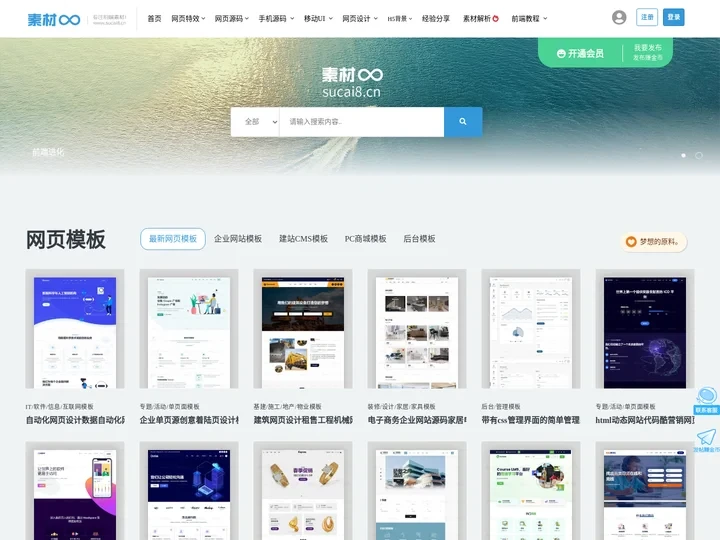Open title 建筑网页设计租售工程机械
This screenshot has height=540, width=720.
click(303, 420)
